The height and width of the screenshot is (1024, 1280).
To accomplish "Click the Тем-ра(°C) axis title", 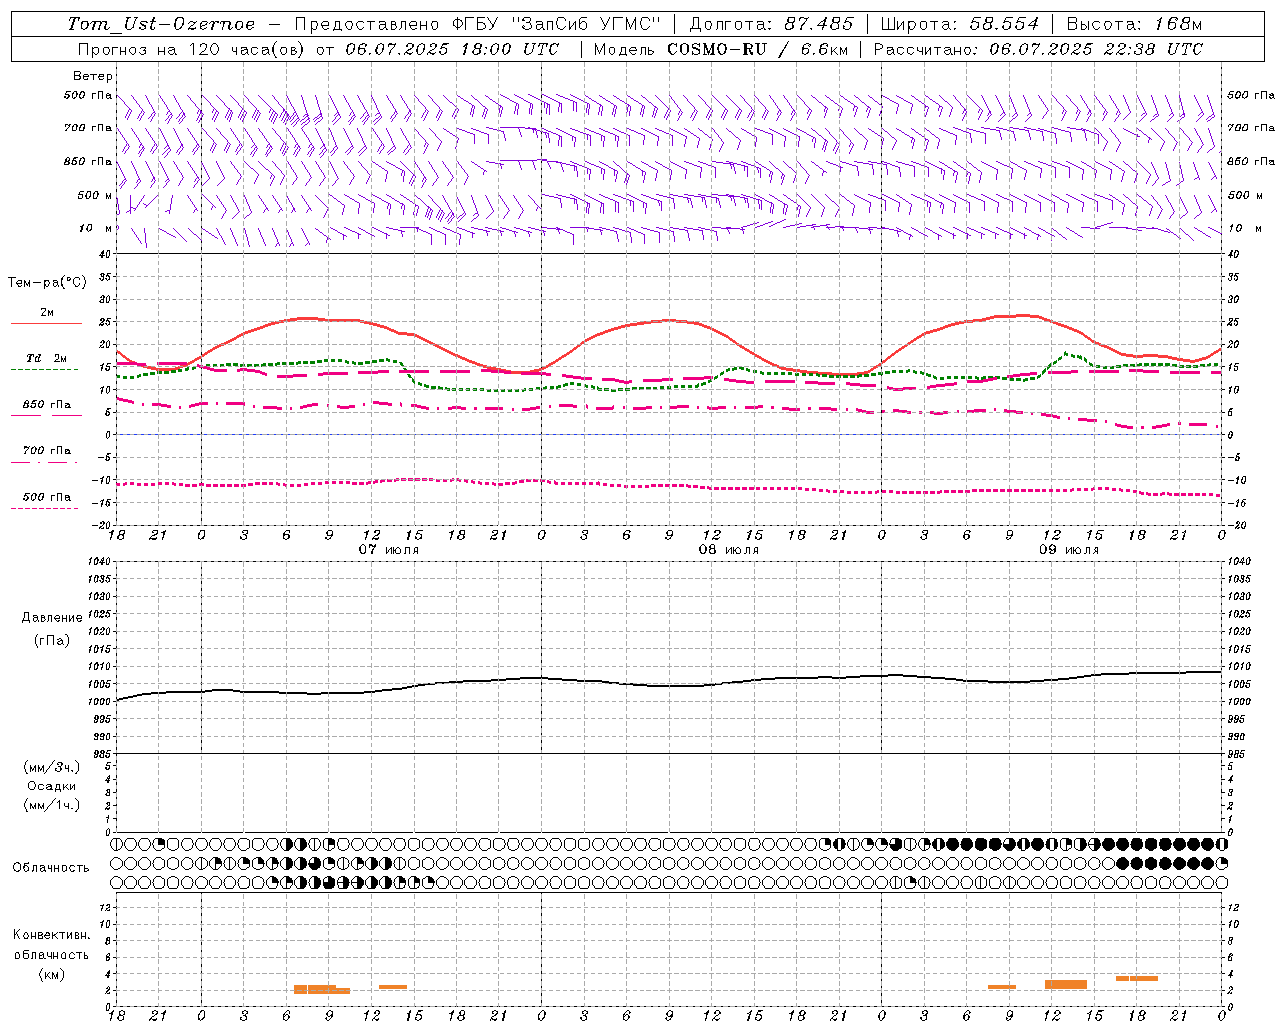I will (47, 283).
